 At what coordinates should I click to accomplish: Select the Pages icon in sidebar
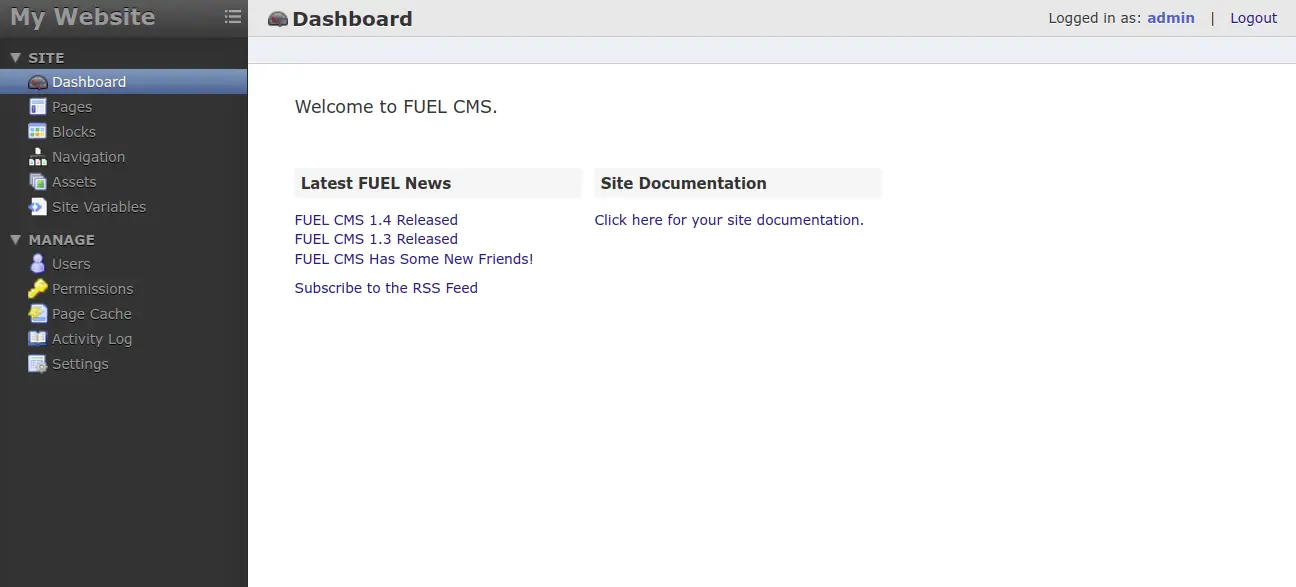pyautogui.click(x=36, y=106)
